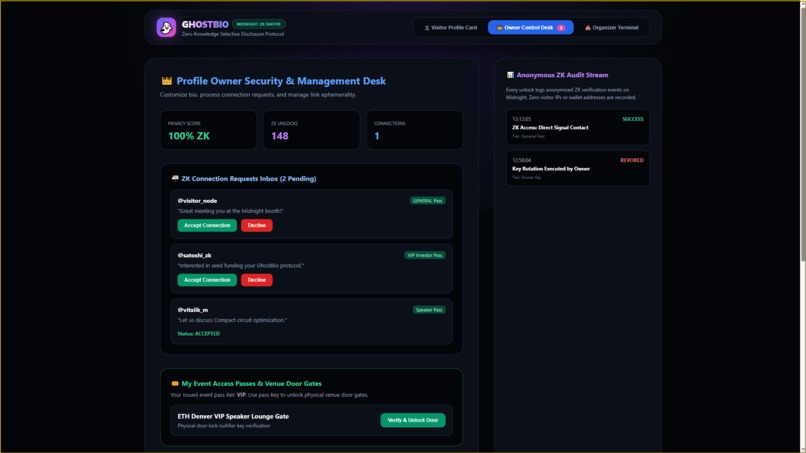Click the MIDNIGHT ZK NATIVE badge

click(x=259, y=24)
